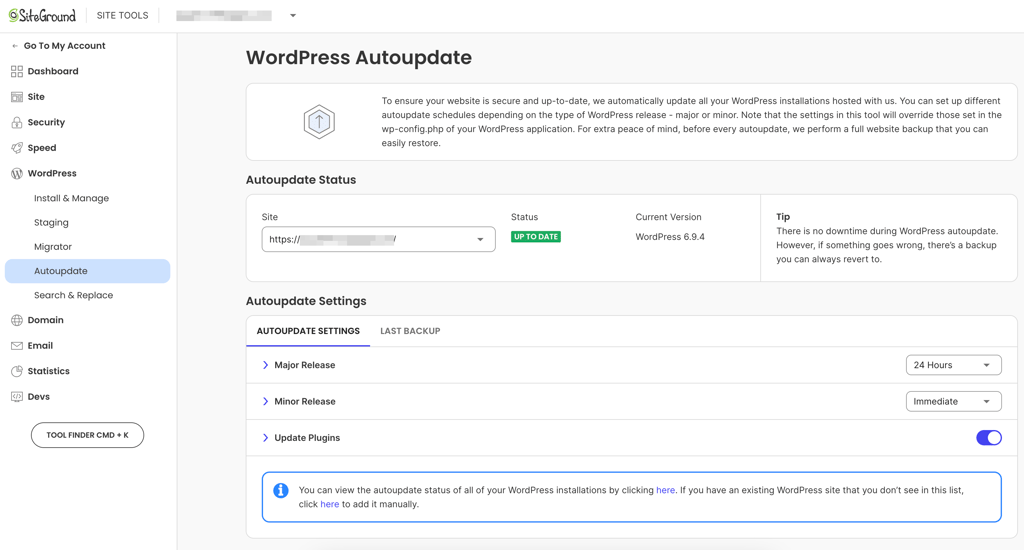This screenshot has height=550, width=1024.
Task: Click the Speed rocket icon
Action: (17, 148)
